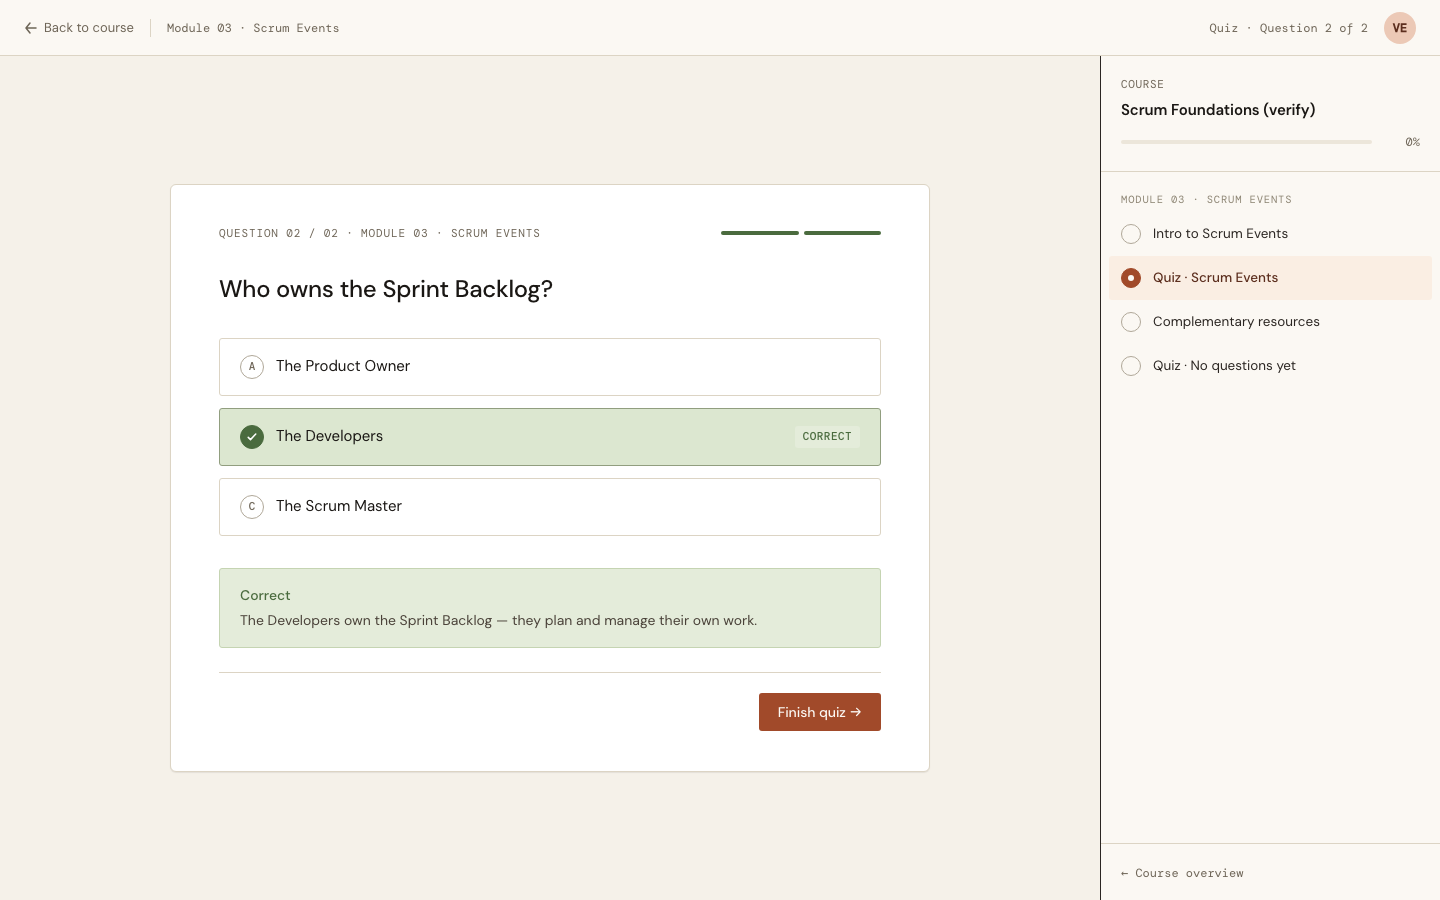Click the letter A circle badge
This screenshot has width=1440, height=900.
coord(252,367)
